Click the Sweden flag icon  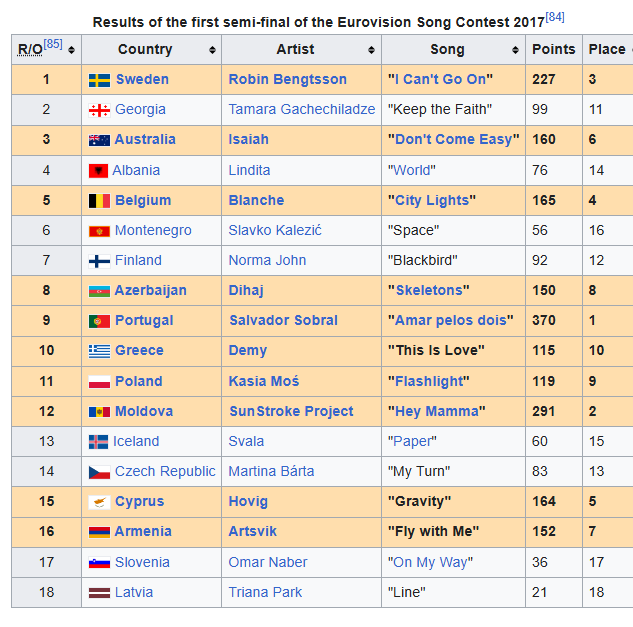pos(99,80)
